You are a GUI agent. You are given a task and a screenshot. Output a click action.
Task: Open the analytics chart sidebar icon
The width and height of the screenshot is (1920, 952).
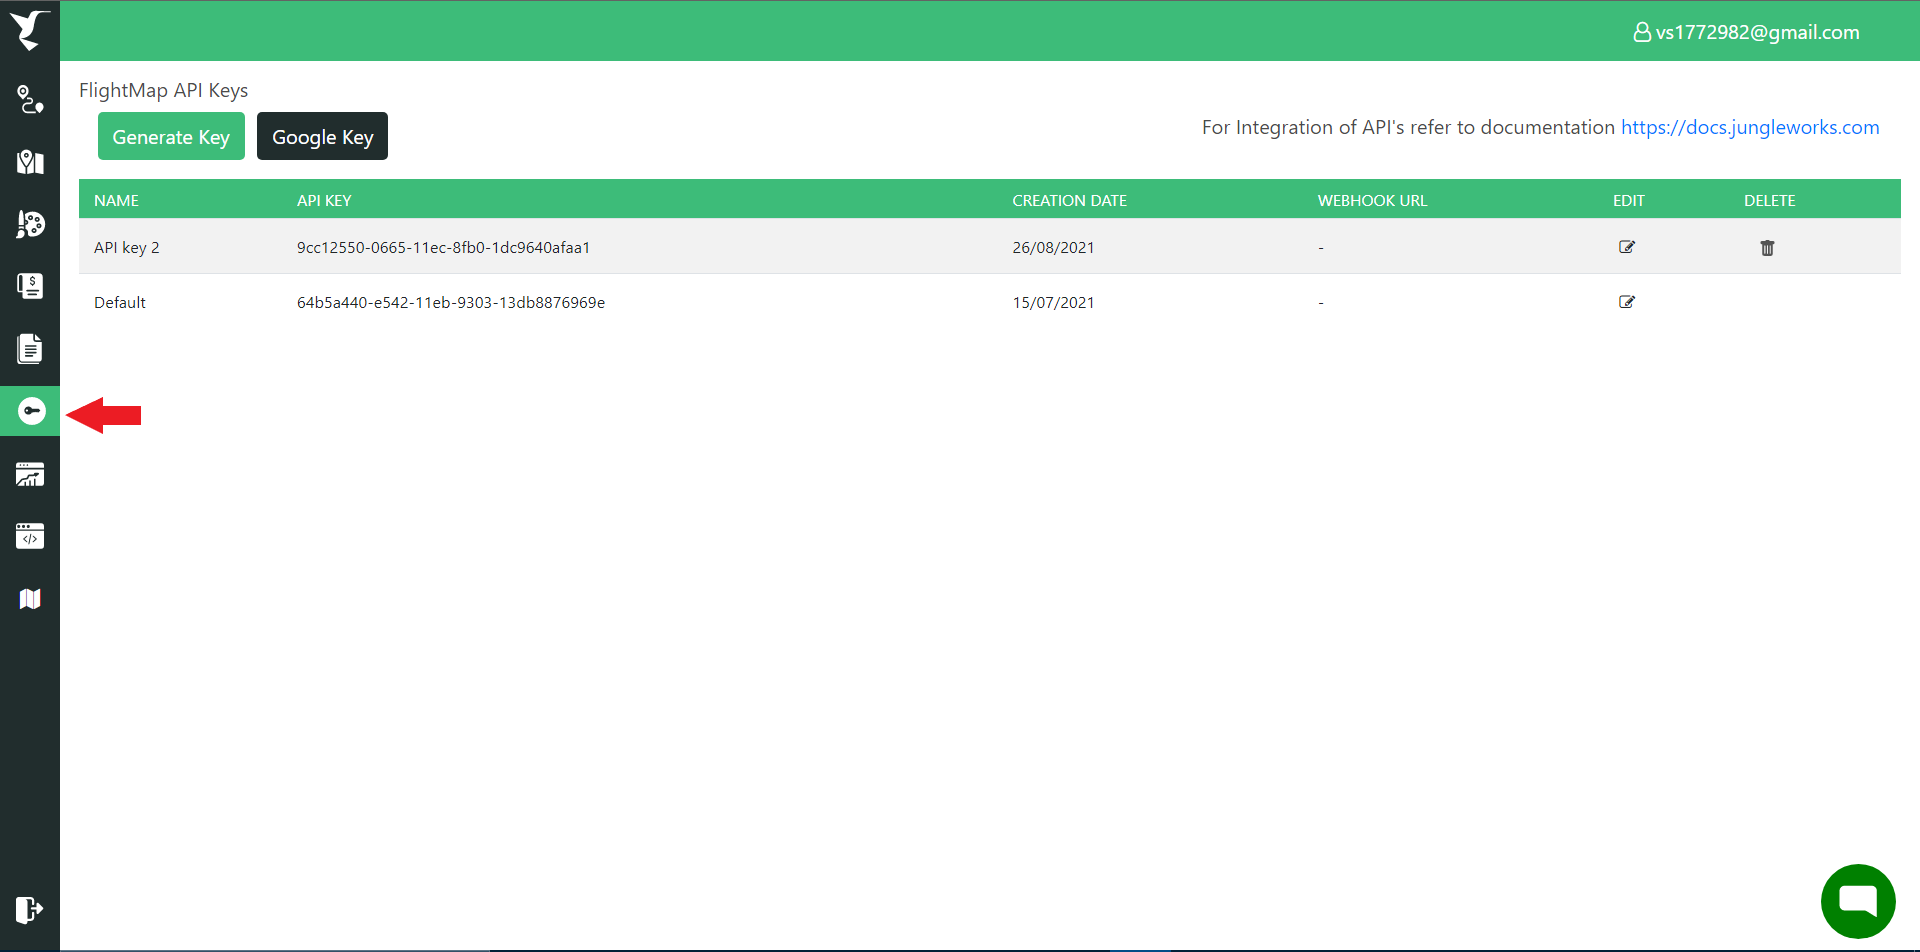point(30,474)
